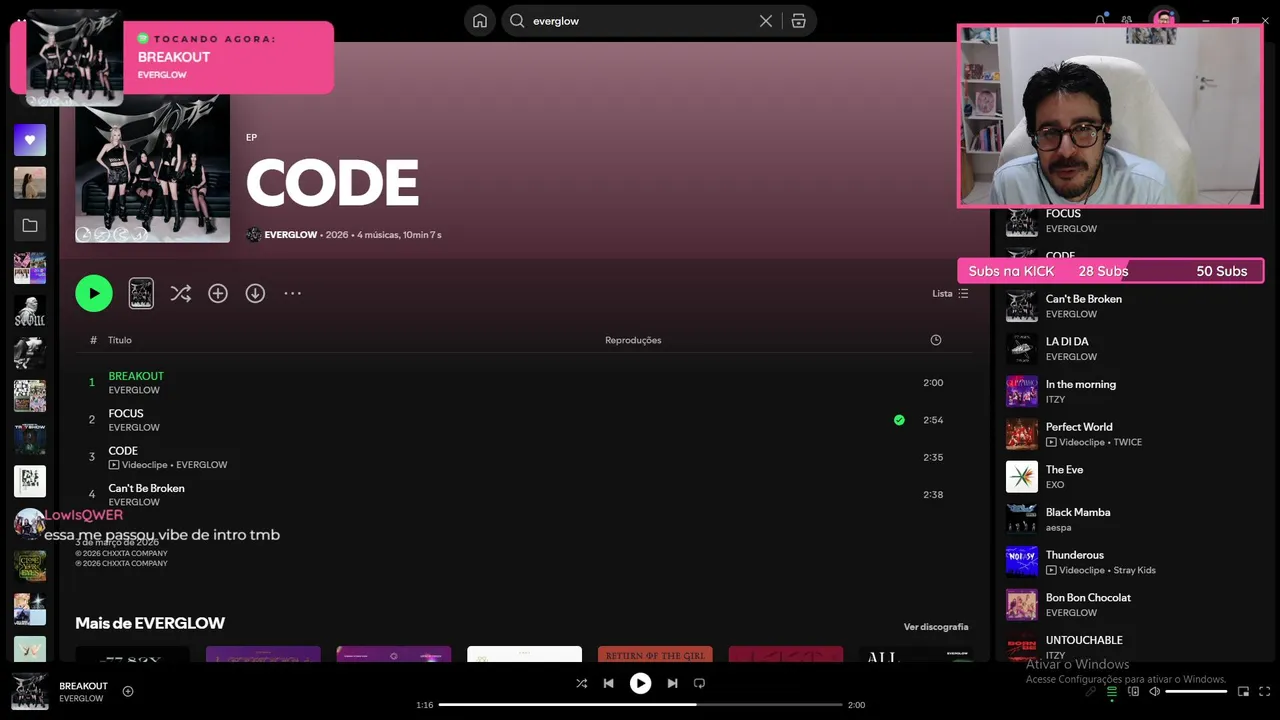The height and width of the screenshot is (720, 1280).
Task: Open Liked Songs heart playlist in sidebar
Action: tap(30, 140)
